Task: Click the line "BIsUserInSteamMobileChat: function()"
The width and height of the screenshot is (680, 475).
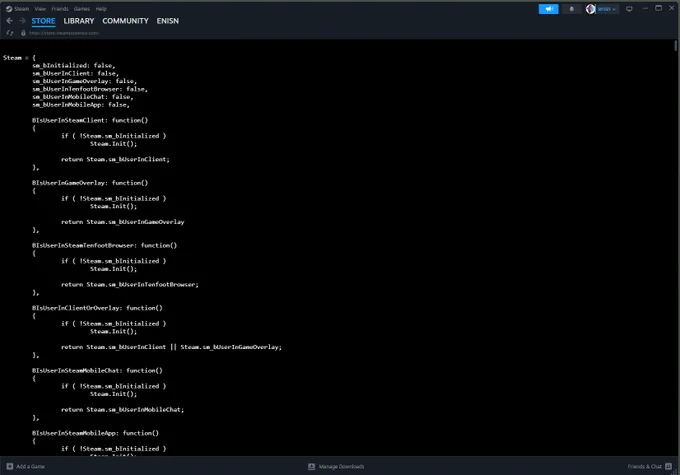Action: click(x=97, y=370)
